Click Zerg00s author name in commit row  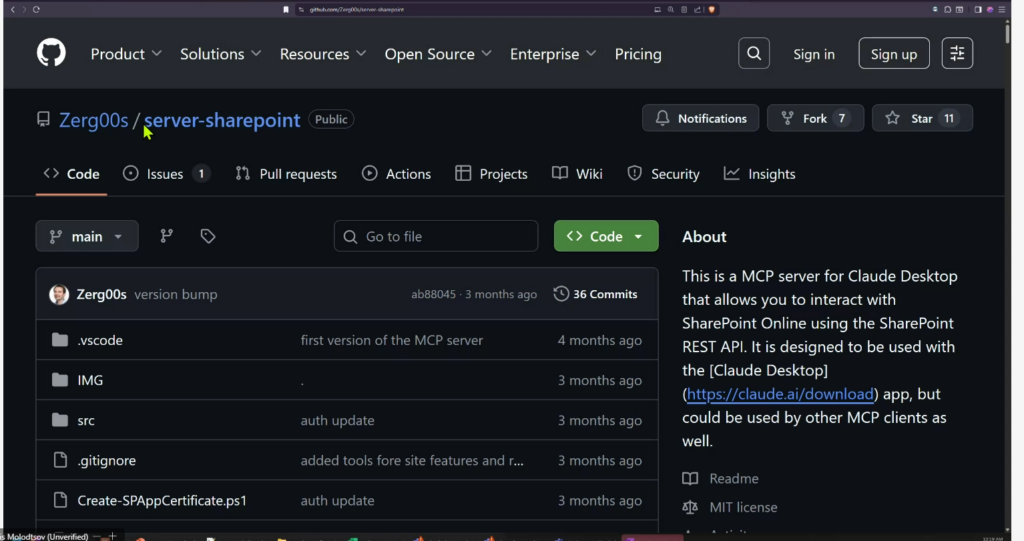[101, 294]
